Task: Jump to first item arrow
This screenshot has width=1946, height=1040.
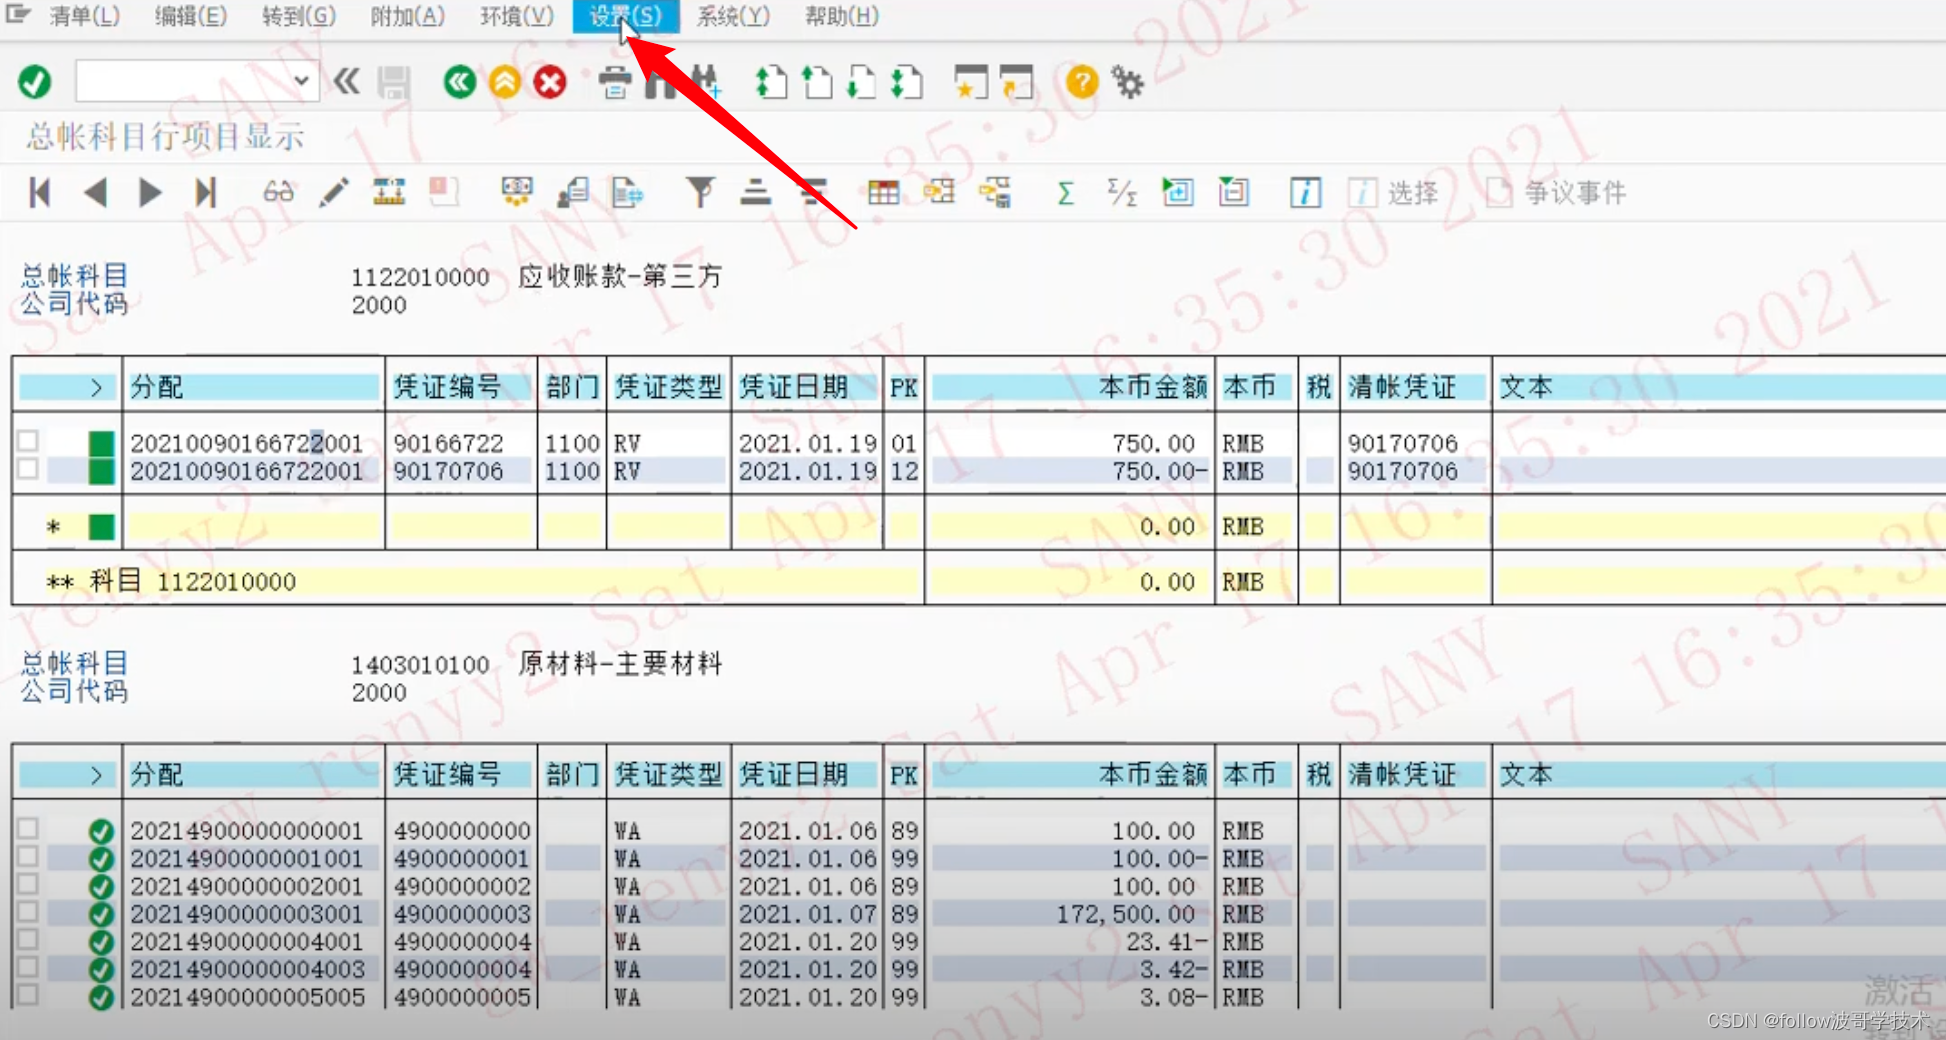Action: [x=40, y=192]
